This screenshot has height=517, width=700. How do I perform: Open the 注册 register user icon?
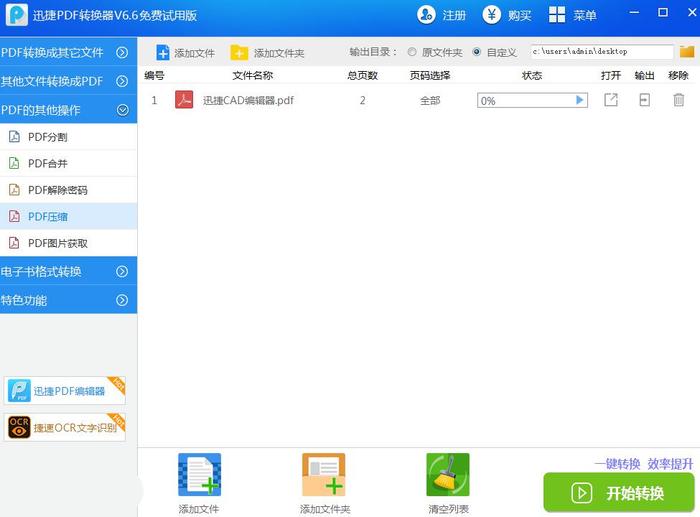[x=426, y=15]
